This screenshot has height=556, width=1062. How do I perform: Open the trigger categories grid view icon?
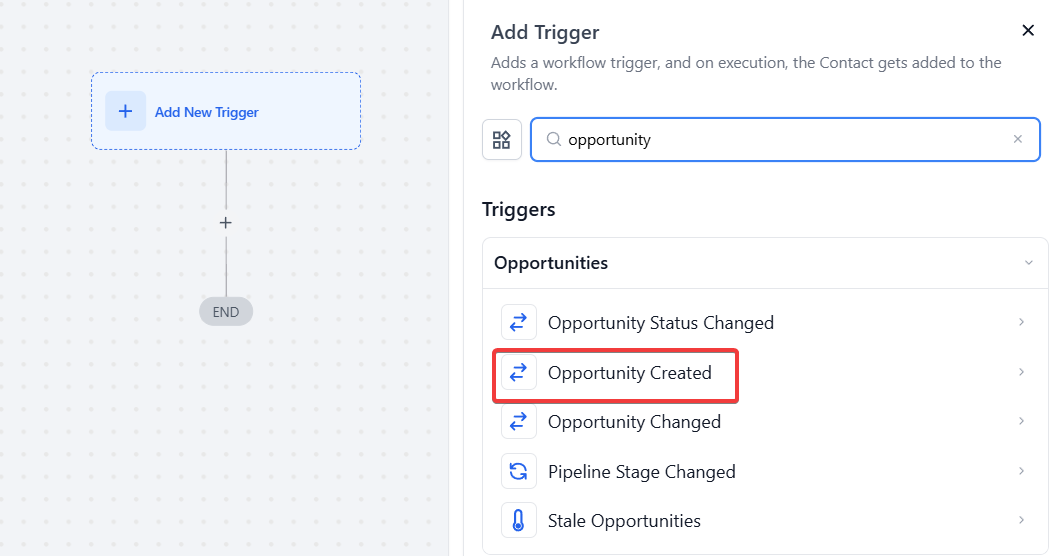pos(502,140)
